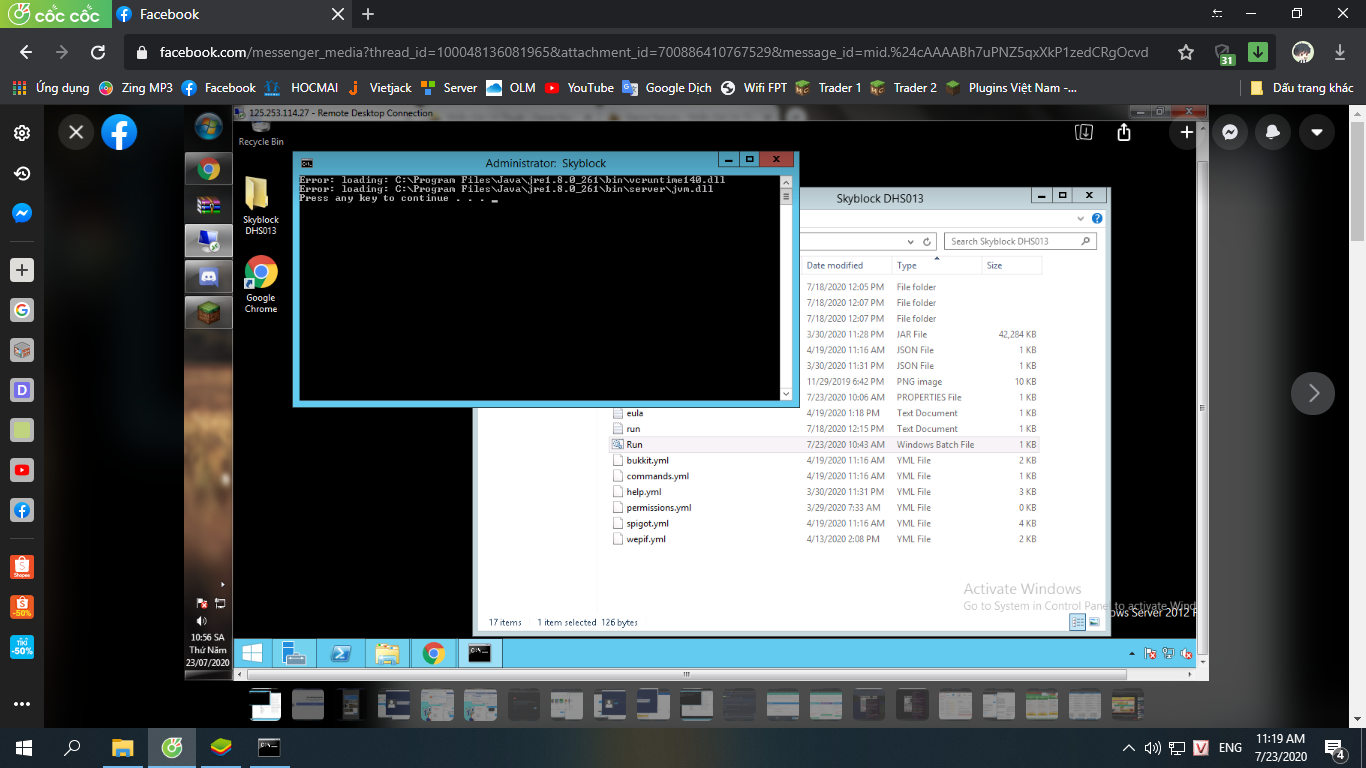Click the Google Chrome desktop shortcut in the photo
Image resolution: width=1366 pixels, height=768 pixels.
[x=260, y=285]
